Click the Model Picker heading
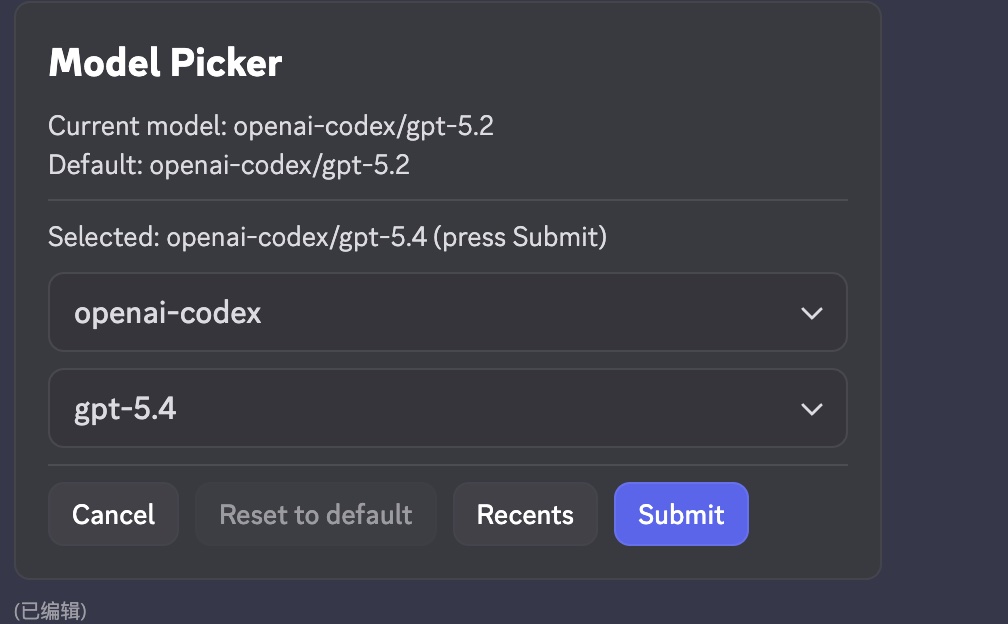Image resolution: width=1008 pixels, height=624 pixels. (x=165, y=63)
